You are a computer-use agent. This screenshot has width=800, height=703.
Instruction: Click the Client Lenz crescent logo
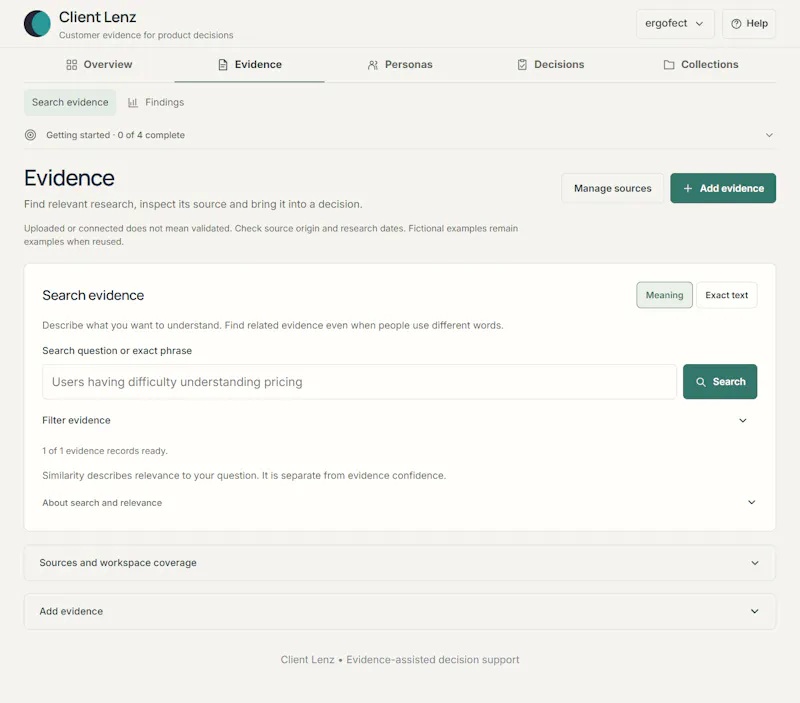tap(37, 24)
